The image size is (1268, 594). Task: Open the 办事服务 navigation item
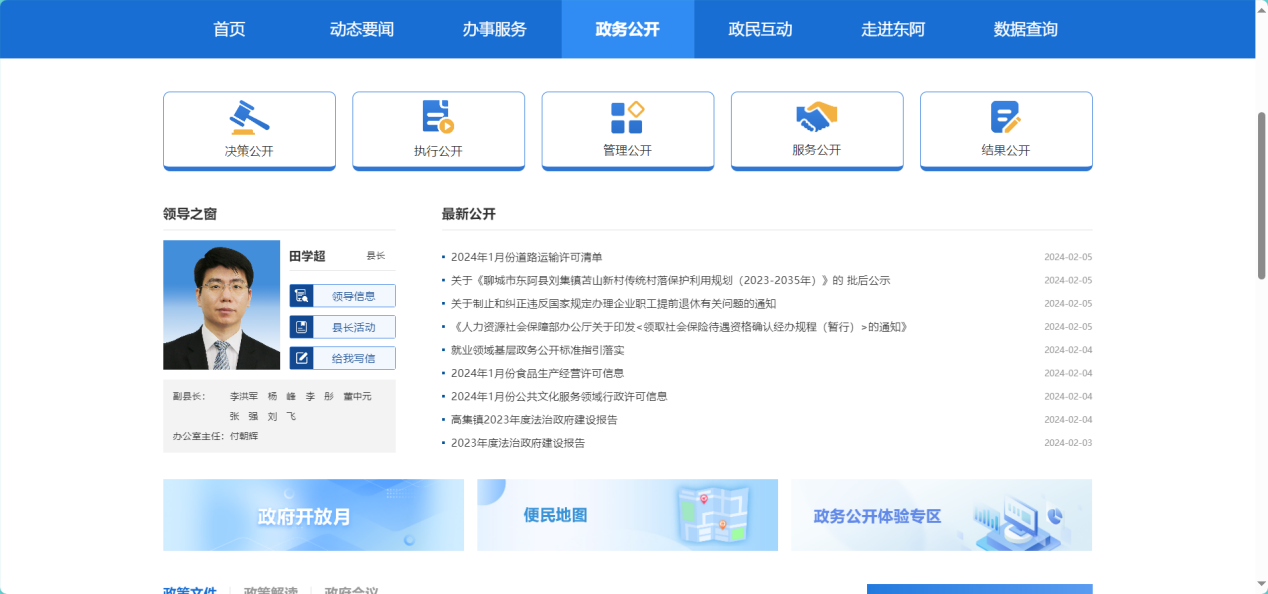tap(494, 29)
